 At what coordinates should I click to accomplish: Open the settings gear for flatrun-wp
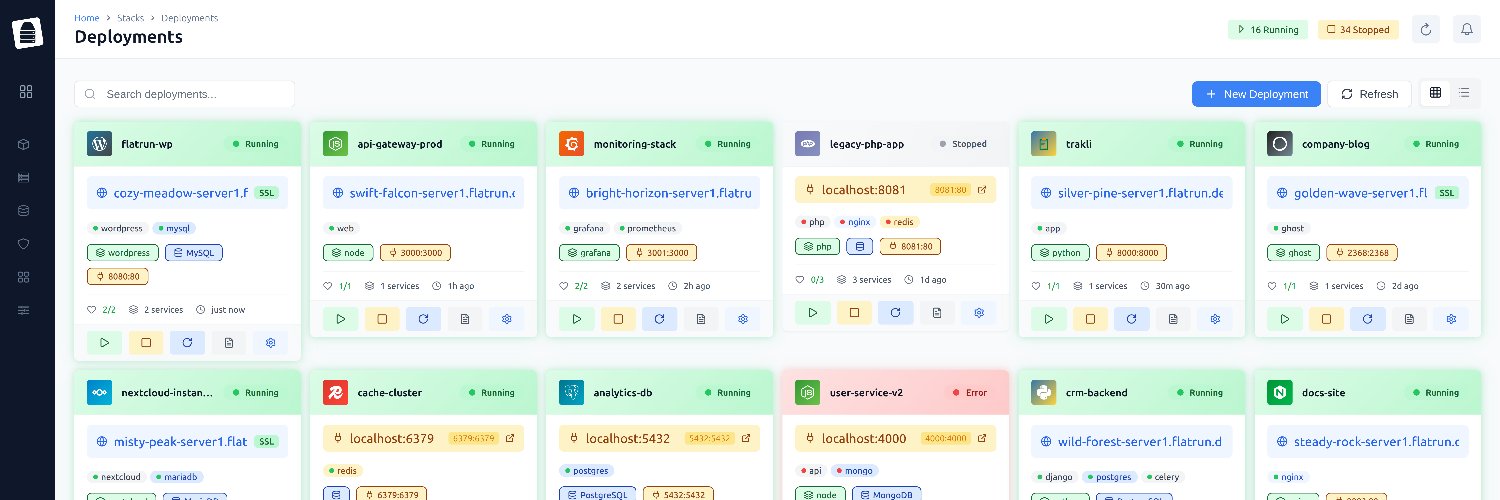point(270,343)
